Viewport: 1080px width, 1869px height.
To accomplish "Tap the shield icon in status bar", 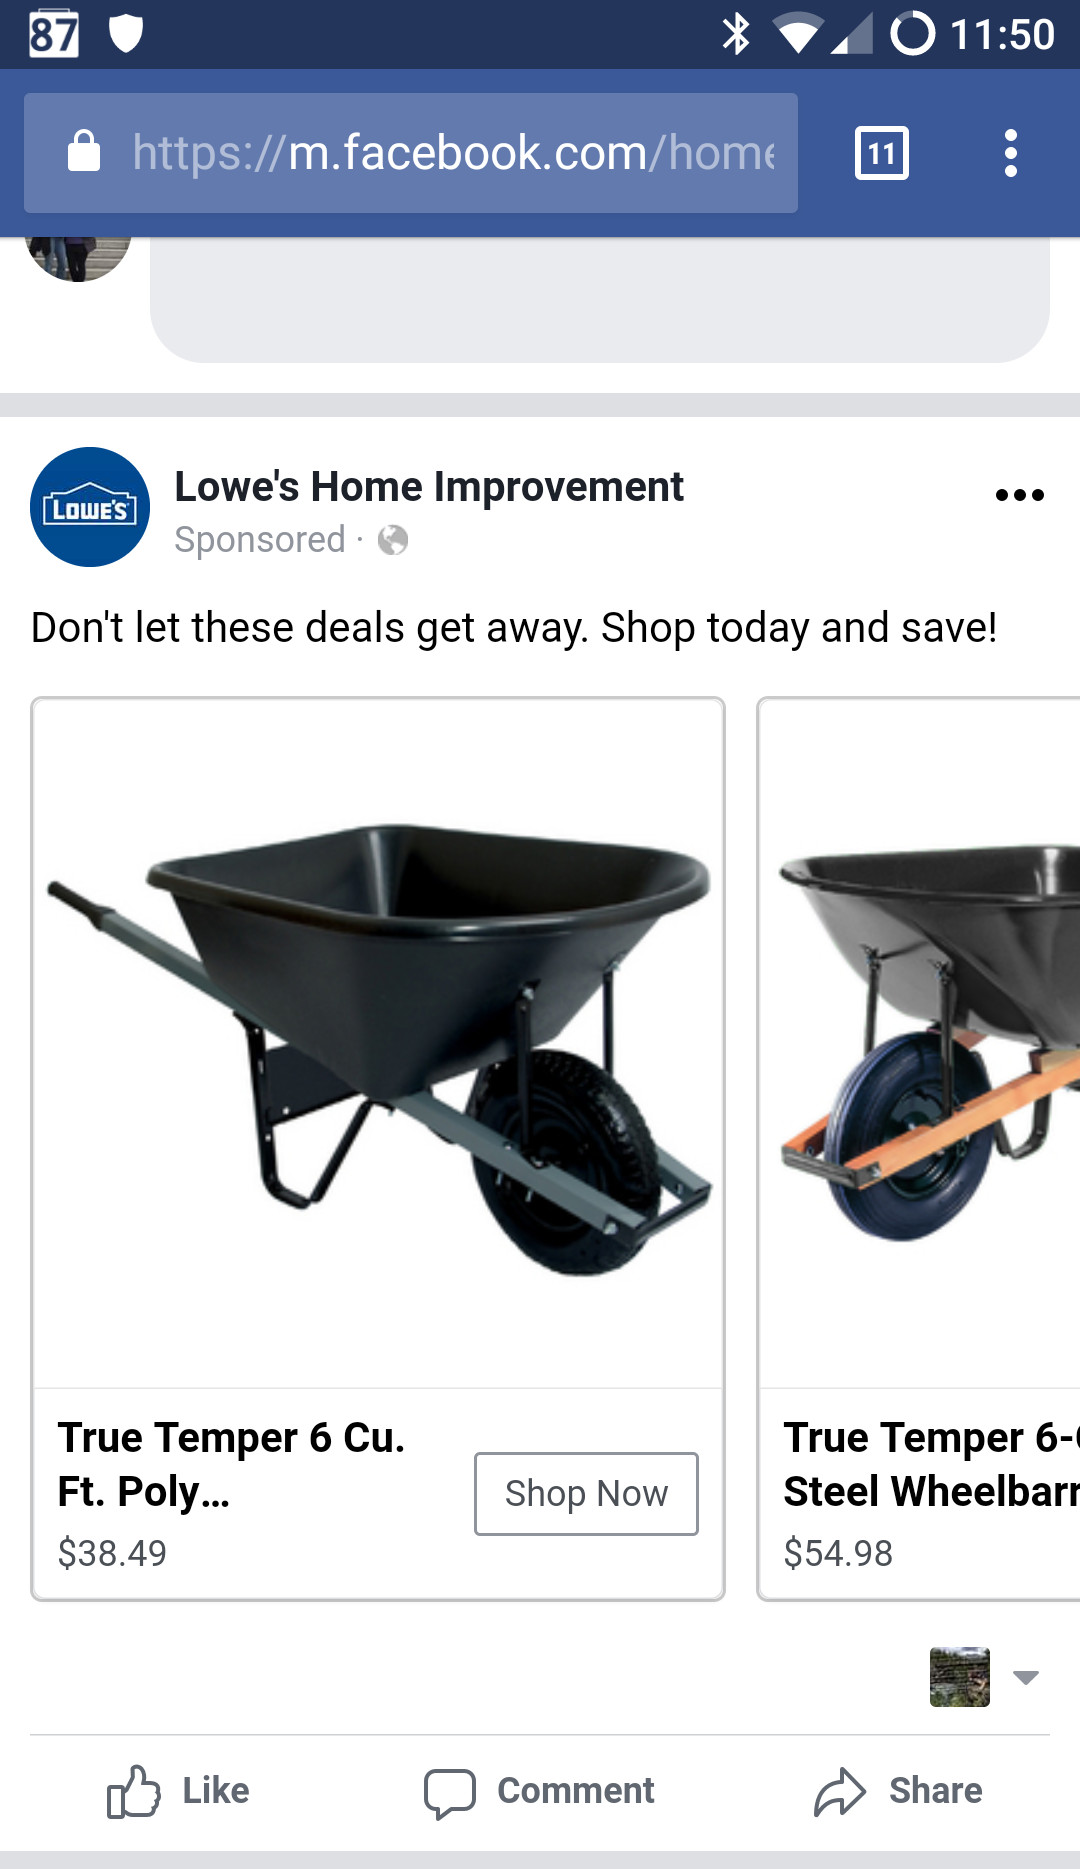I will (x=126, y=34).
